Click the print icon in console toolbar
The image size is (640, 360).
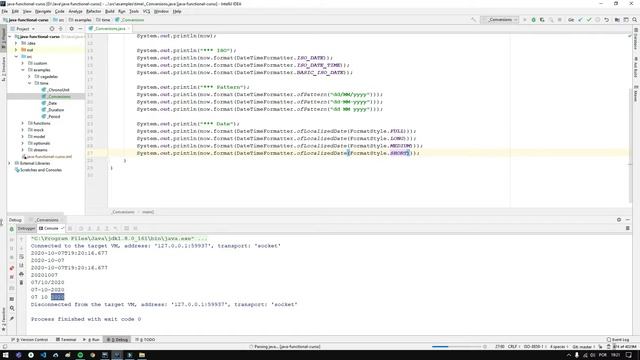click(21, 274)
